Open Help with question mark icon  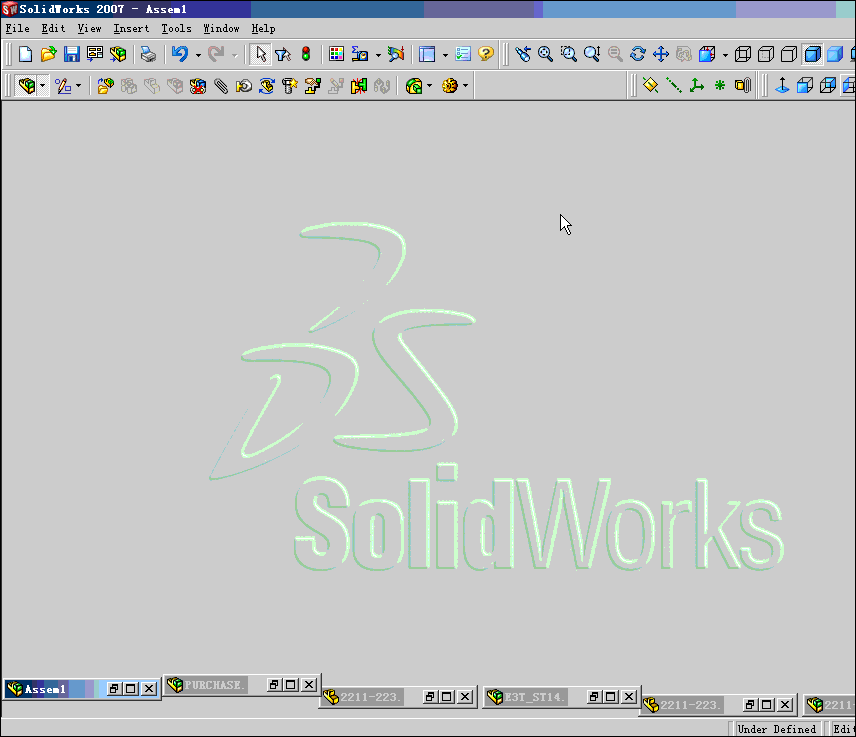pos(485,54)
